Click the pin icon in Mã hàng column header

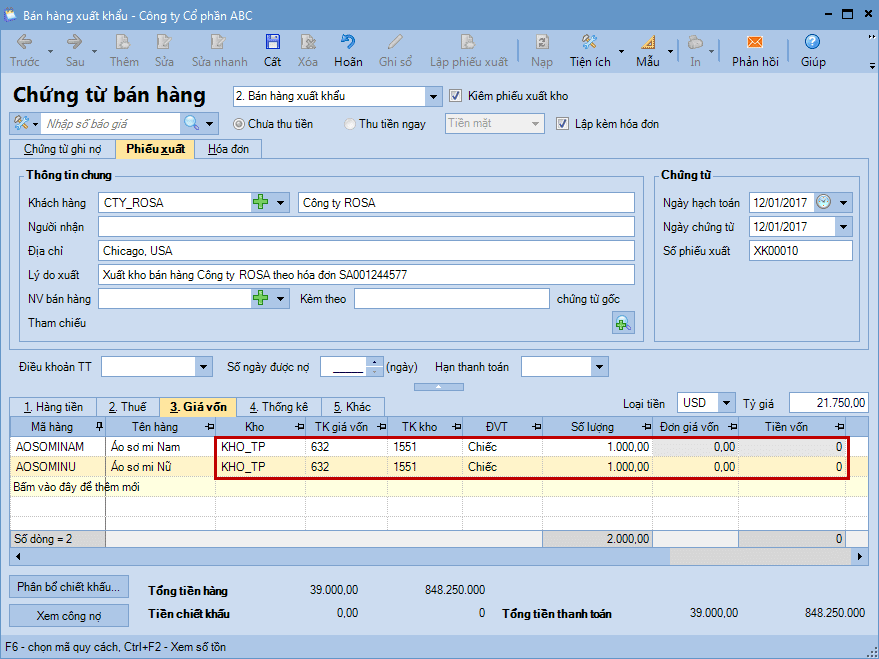coord(99,427)
